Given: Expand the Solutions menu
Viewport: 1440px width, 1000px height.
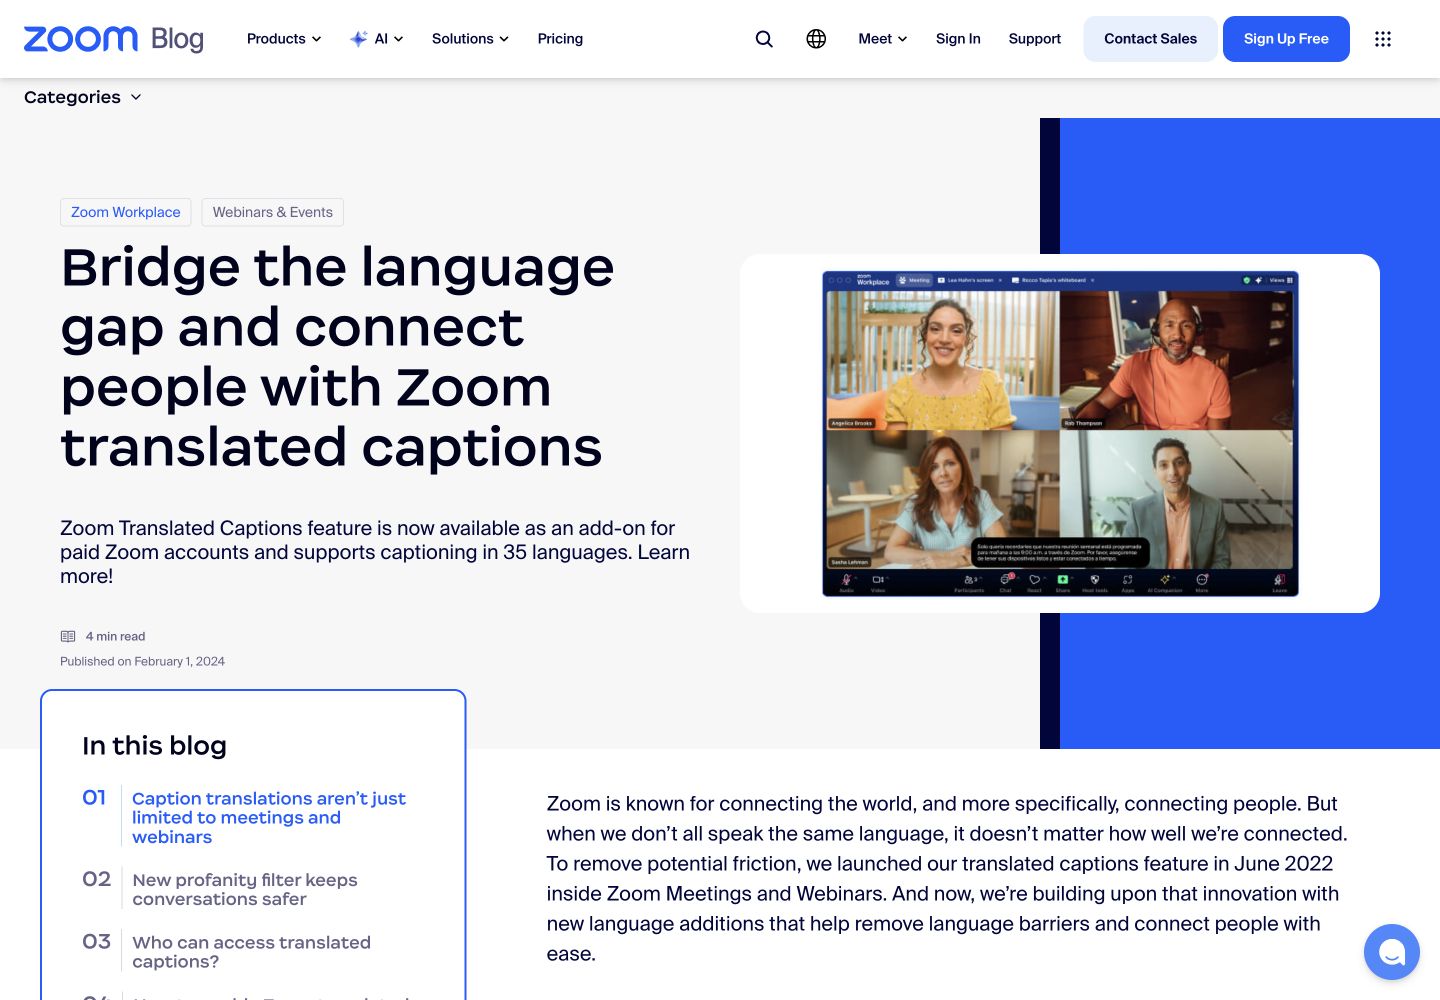Looking at the screenshot, I should click(470, 39).
